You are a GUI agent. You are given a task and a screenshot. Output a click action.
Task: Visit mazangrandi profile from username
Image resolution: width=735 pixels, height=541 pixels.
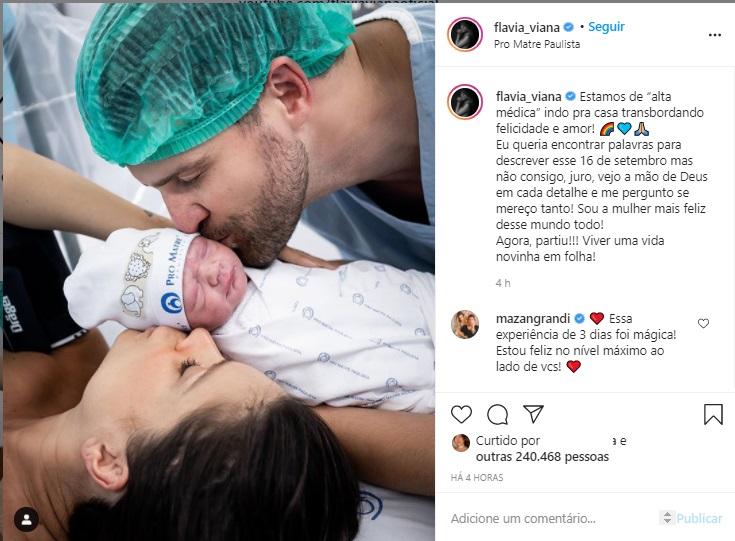point(533,319)
